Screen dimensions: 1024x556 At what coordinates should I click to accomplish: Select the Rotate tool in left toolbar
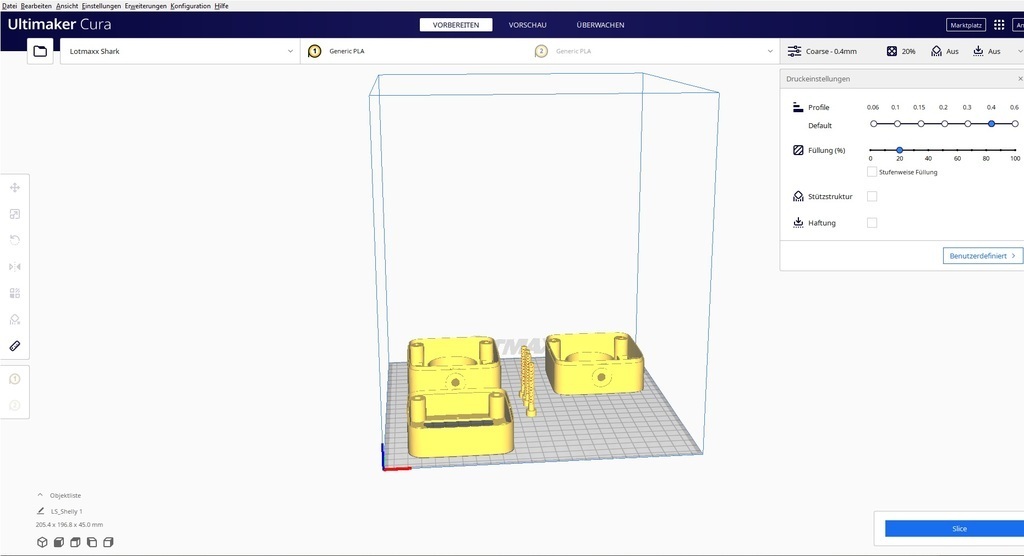pyautogui.click(x=15, y=240)
